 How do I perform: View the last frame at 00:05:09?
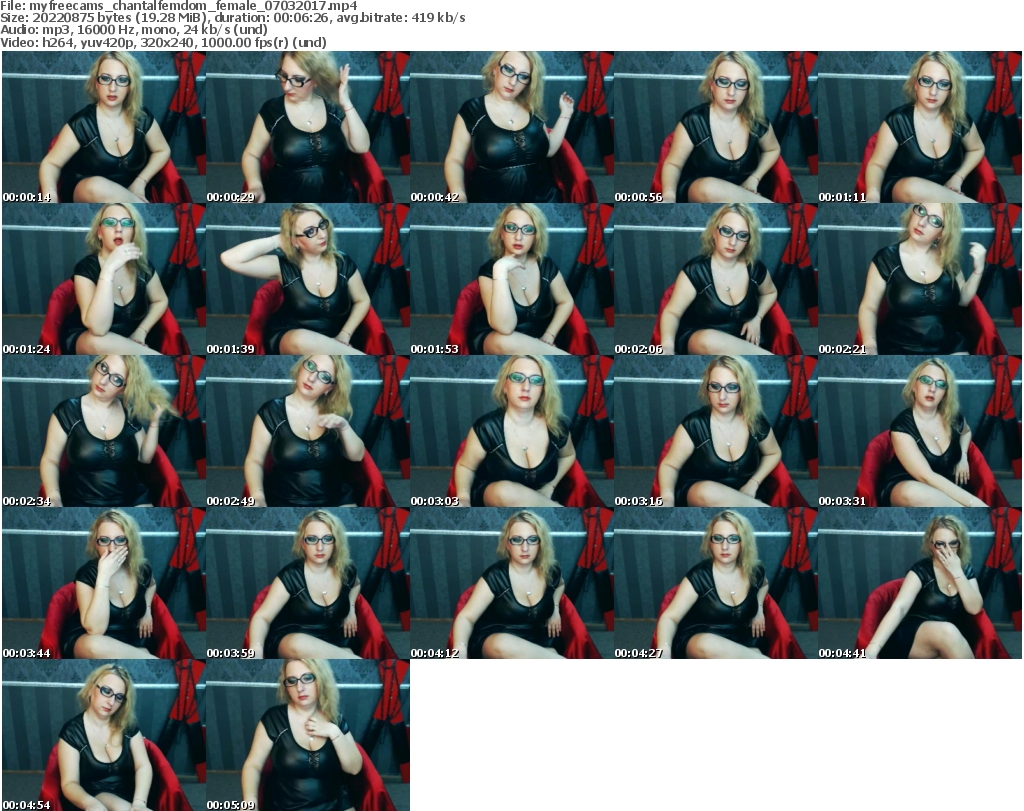[x=308, y=735]
